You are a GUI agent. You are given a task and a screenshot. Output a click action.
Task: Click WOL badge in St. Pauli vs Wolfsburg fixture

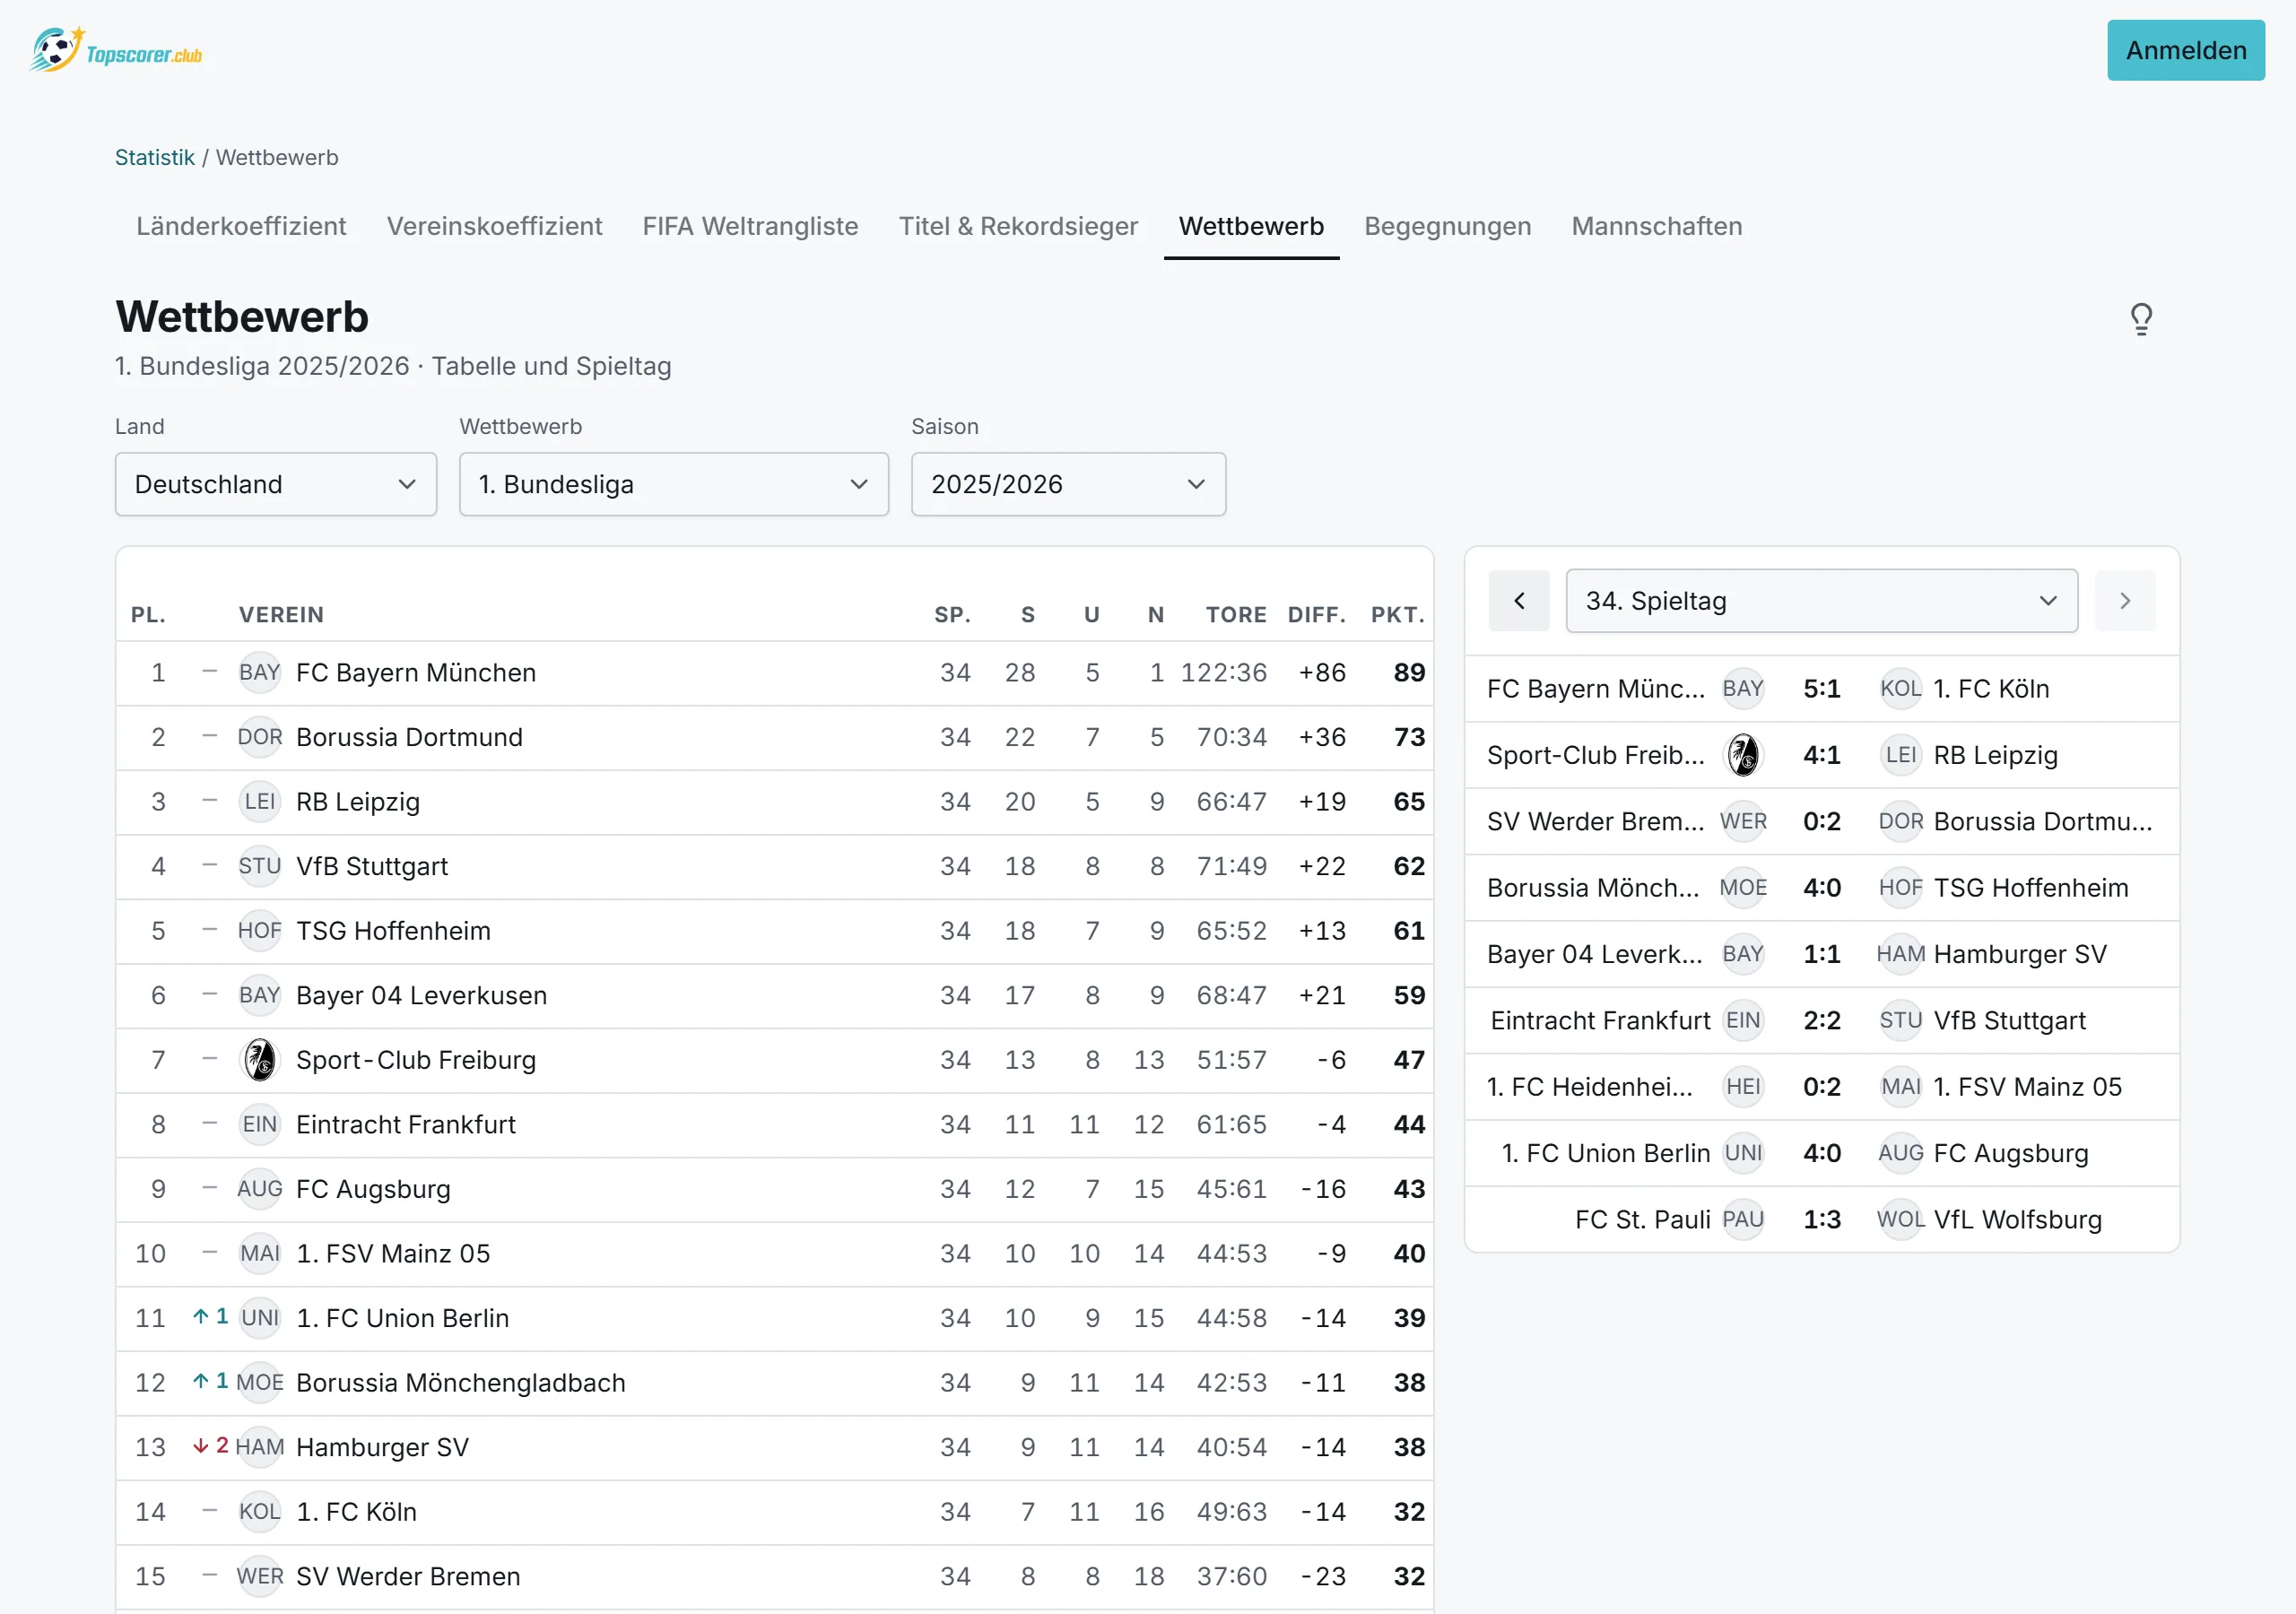pos(1900,1220)
